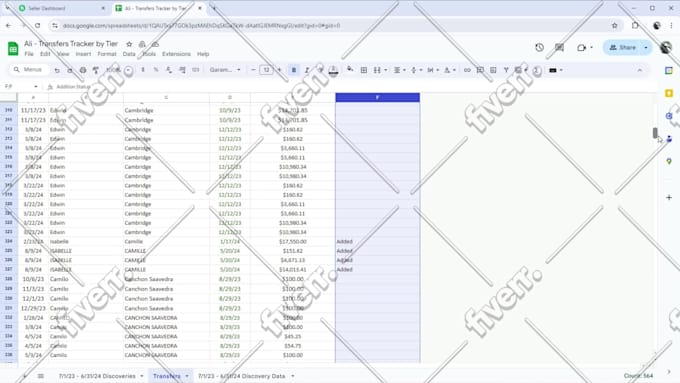The image size is (680, 383).
Task: Decrease font size minus button
Action: coord(253,70)
